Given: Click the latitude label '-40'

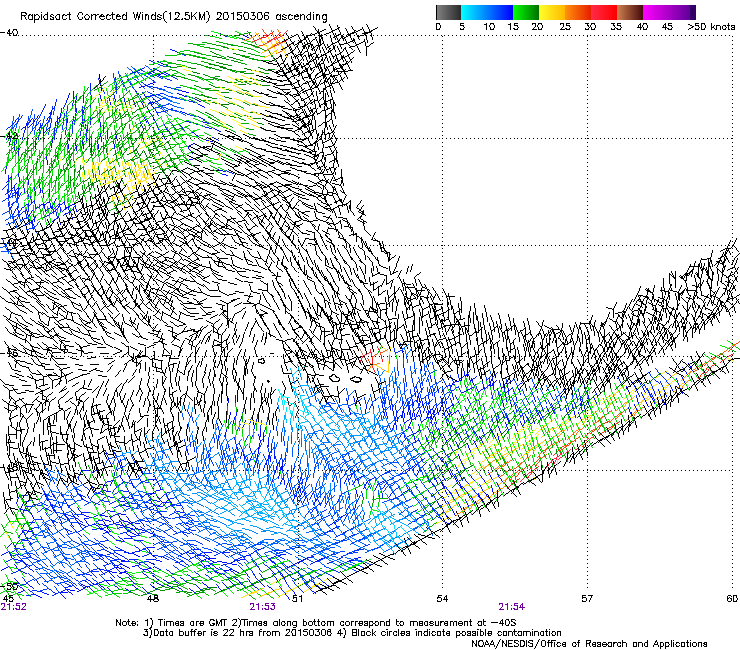Looking at the screenshot, I should (9, 33).
